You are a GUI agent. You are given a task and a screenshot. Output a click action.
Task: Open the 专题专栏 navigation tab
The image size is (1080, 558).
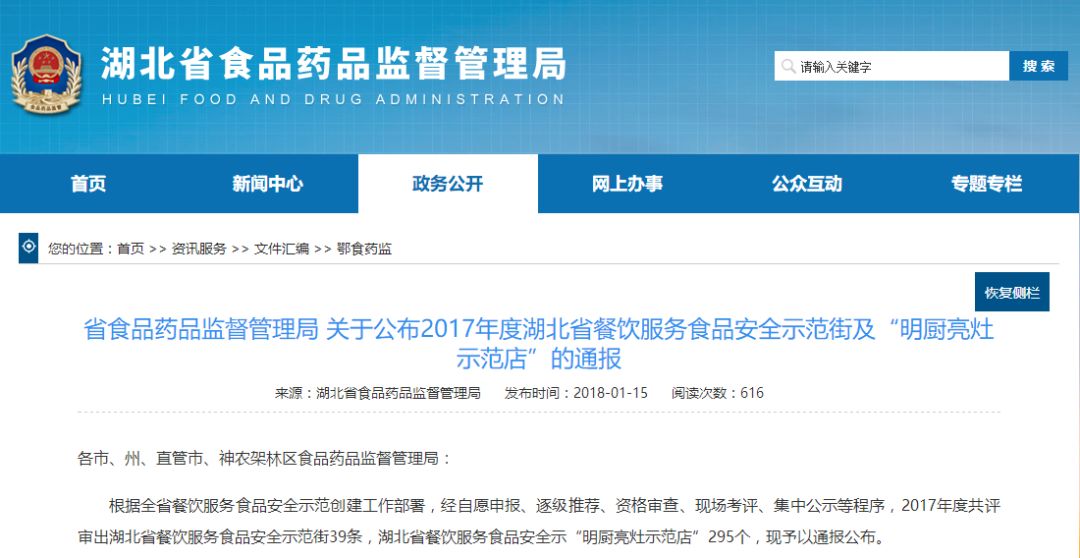(987, 184)
